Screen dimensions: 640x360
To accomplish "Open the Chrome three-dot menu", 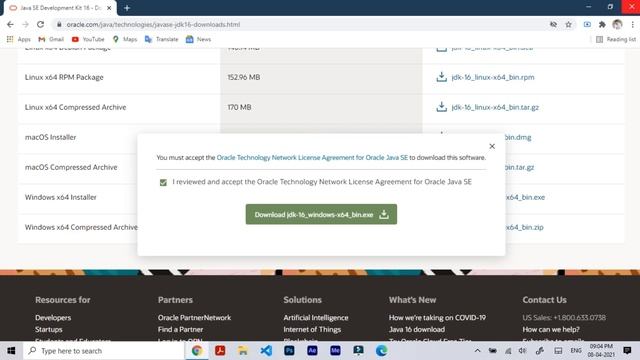I will [633, 24].
